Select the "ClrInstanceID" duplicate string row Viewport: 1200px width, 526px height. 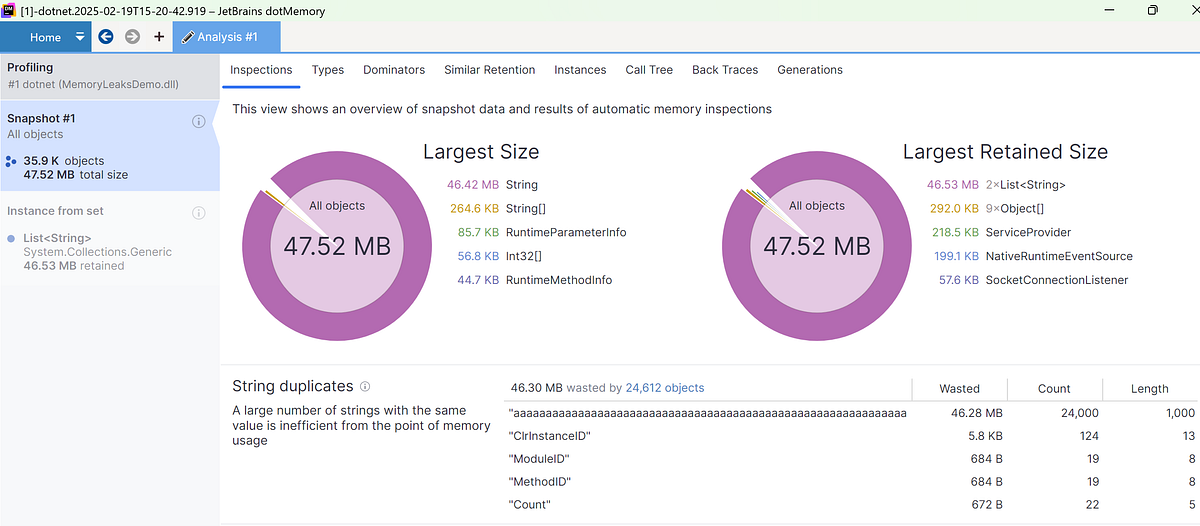coord(550,436)
